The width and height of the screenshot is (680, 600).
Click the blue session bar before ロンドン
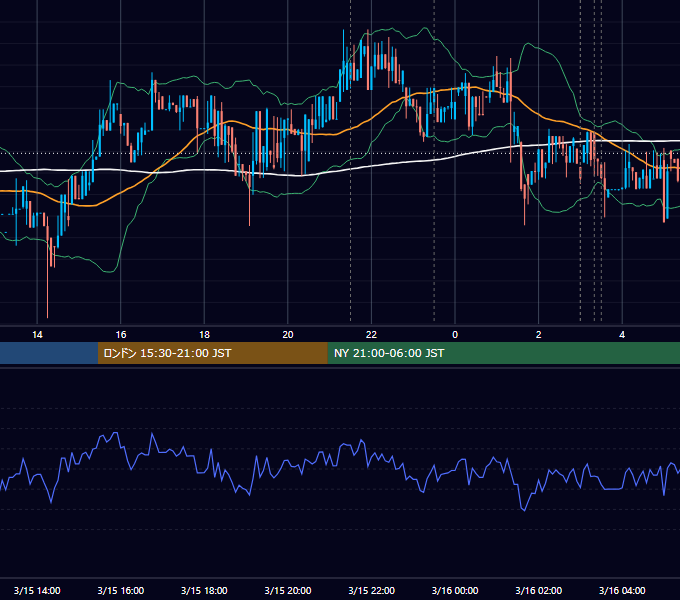pyautogui.click(x=49, y=353)
